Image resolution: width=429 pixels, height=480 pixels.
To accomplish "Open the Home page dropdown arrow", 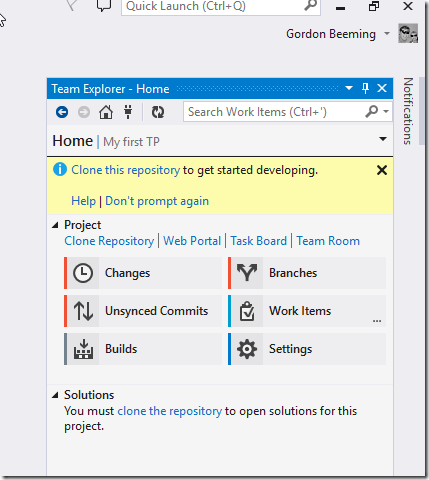I will coord(383,139).
